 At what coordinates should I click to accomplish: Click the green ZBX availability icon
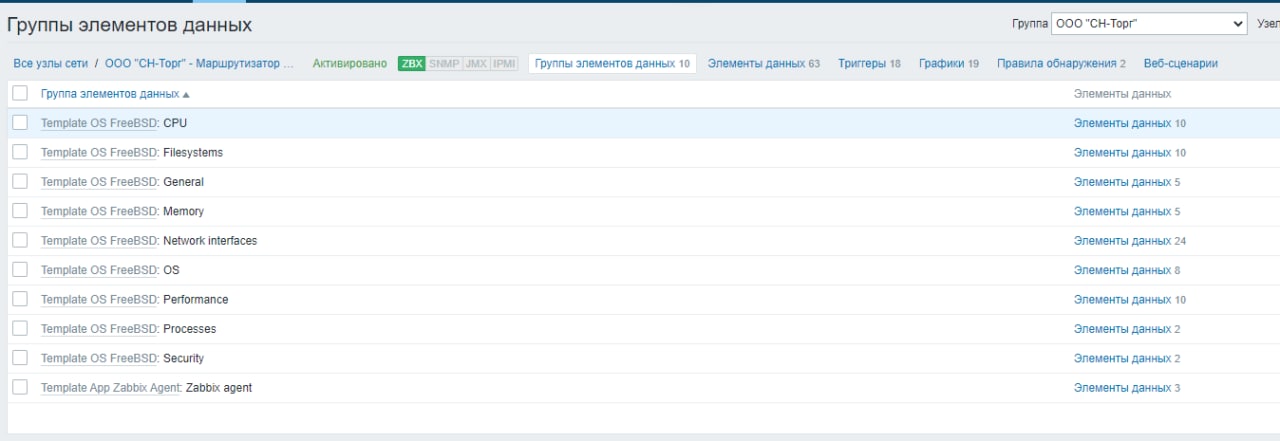[412, 63]
